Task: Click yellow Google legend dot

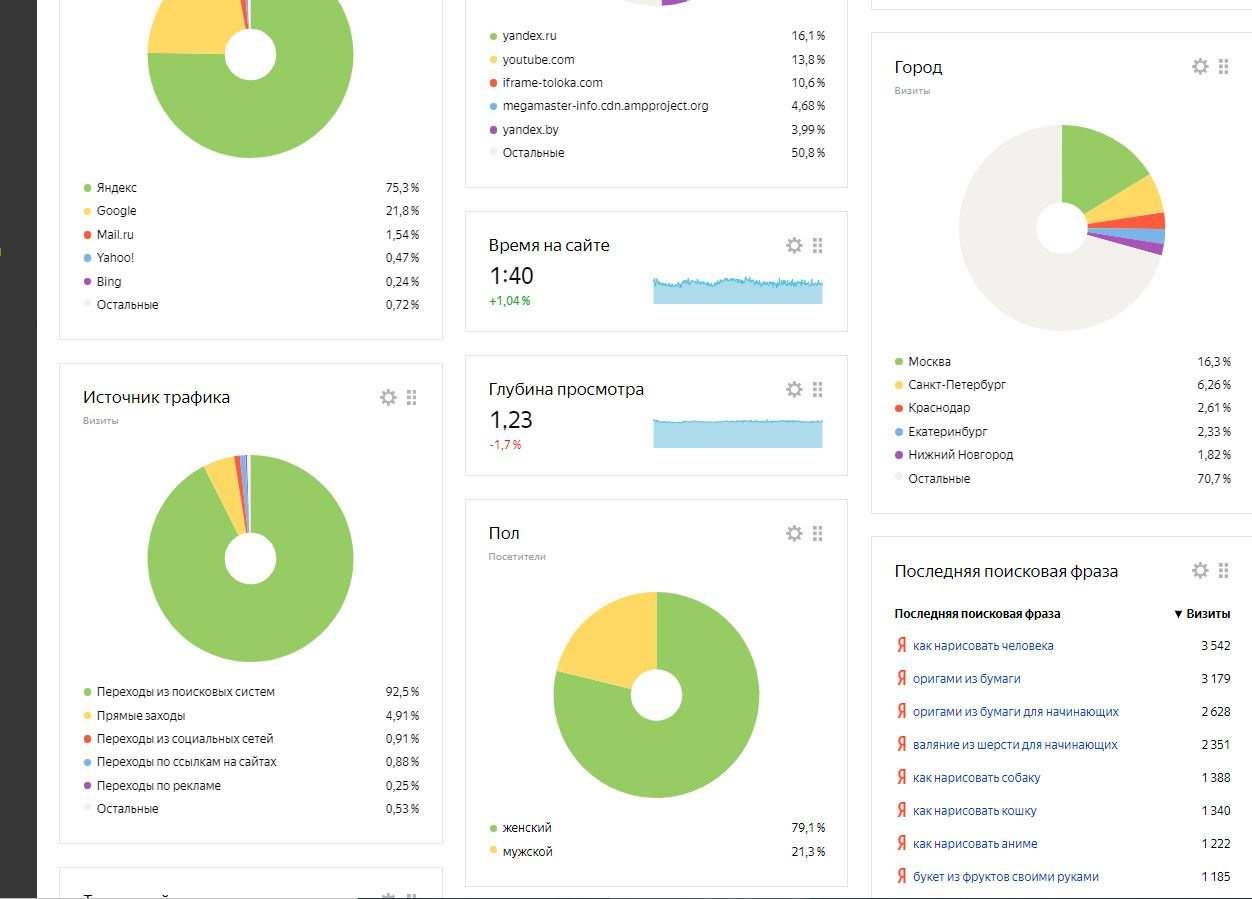Action: pyautogui.click(x=87, y=211)
